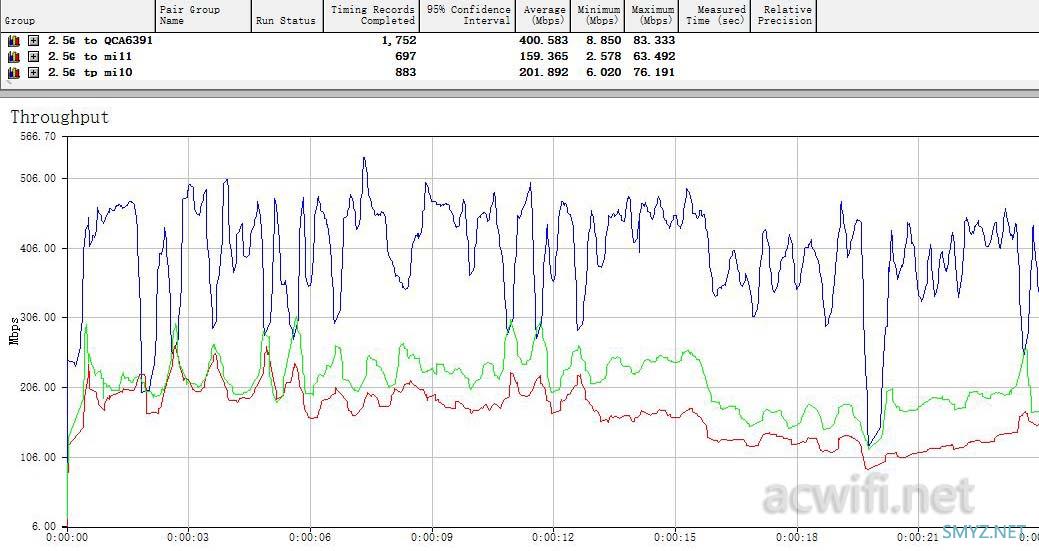
Task: Click the Relative Precision column header
Action: click(x=784, y=16)
